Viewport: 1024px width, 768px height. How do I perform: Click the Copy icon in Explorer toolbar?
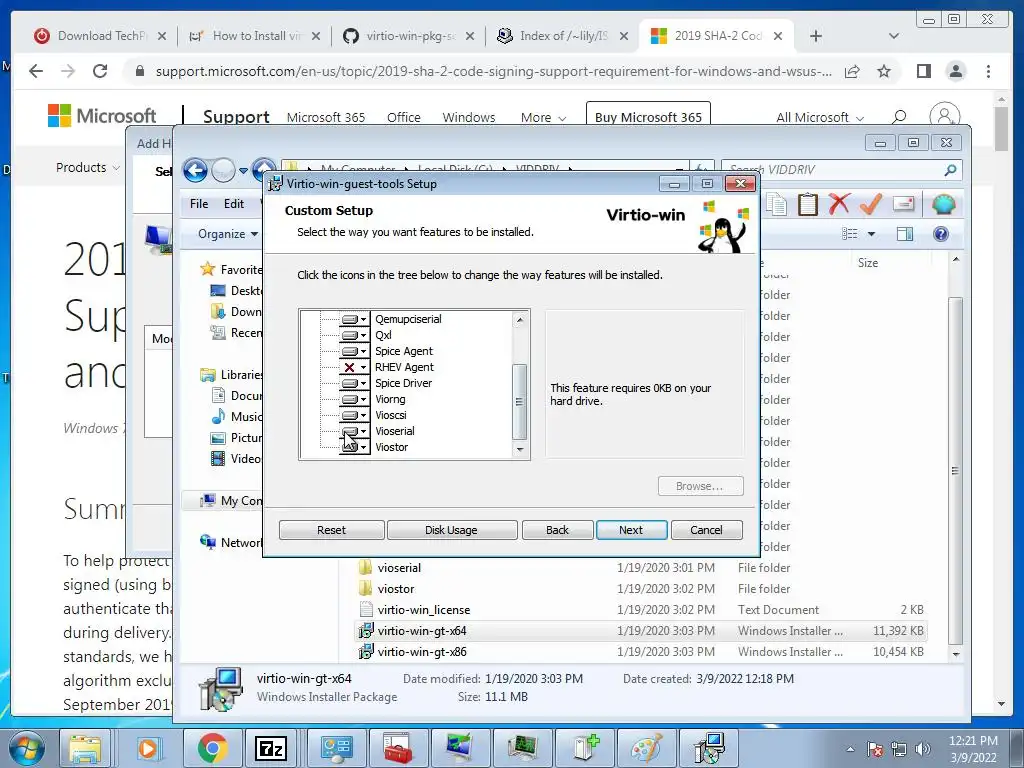tap(776, 204)
